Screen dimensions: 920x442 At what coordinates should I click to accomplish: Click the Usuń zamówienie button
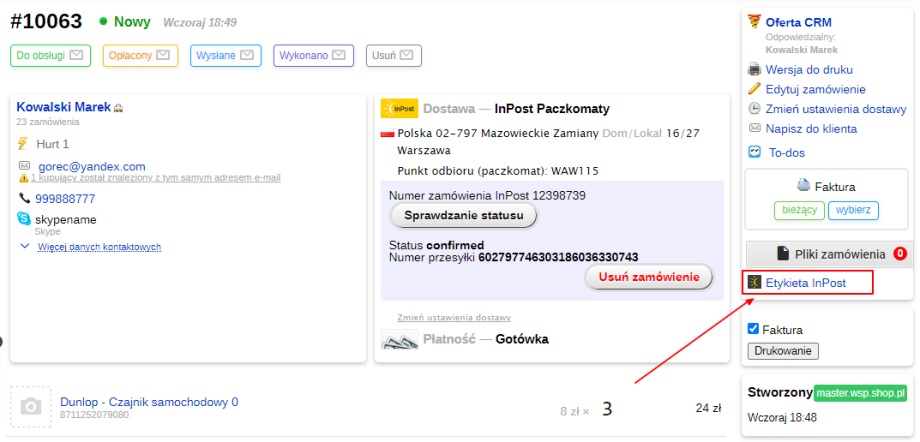[x=648, y=276]
